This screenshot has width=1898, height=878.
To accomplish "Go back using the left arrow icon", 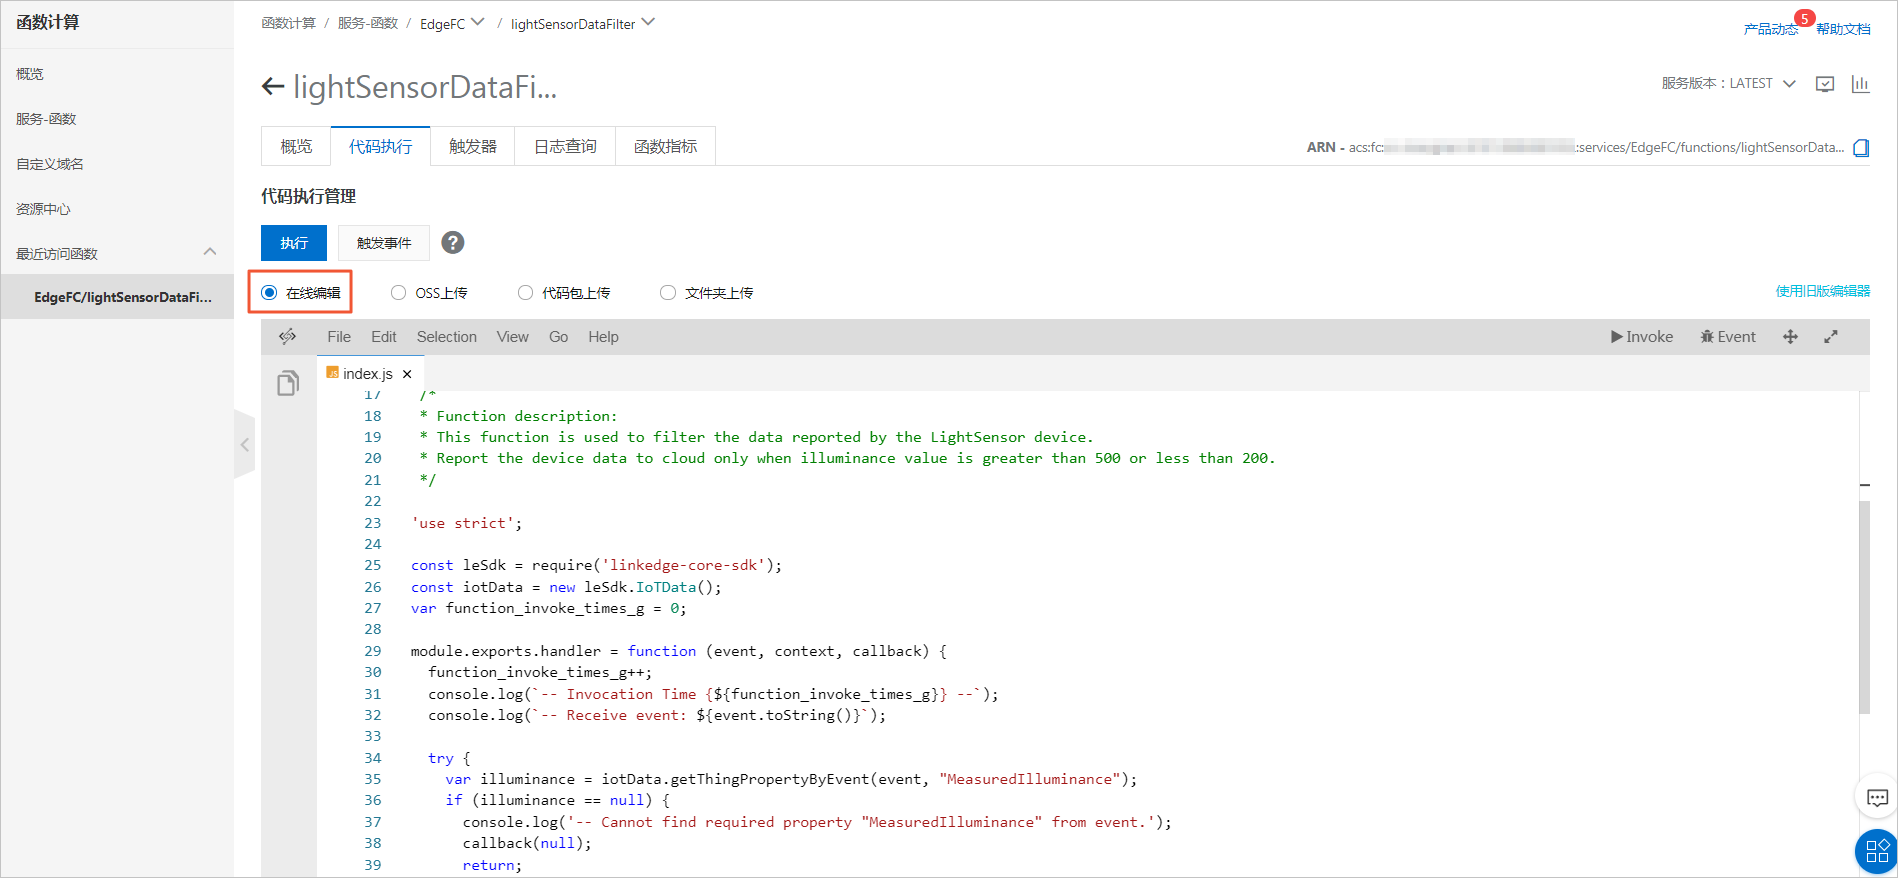I will [x=272, y=87].
